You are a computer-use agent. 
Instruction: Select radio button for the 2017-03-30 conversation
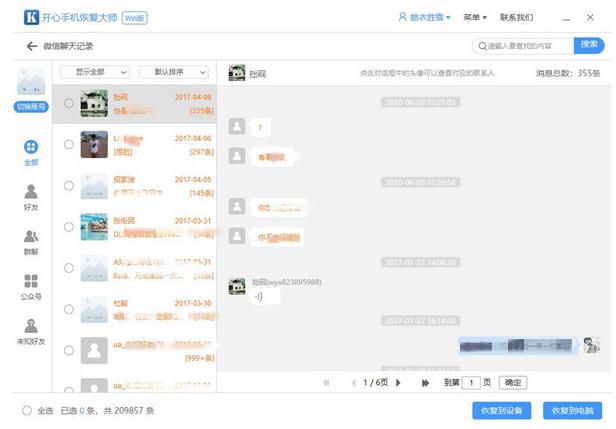(69, 309)
